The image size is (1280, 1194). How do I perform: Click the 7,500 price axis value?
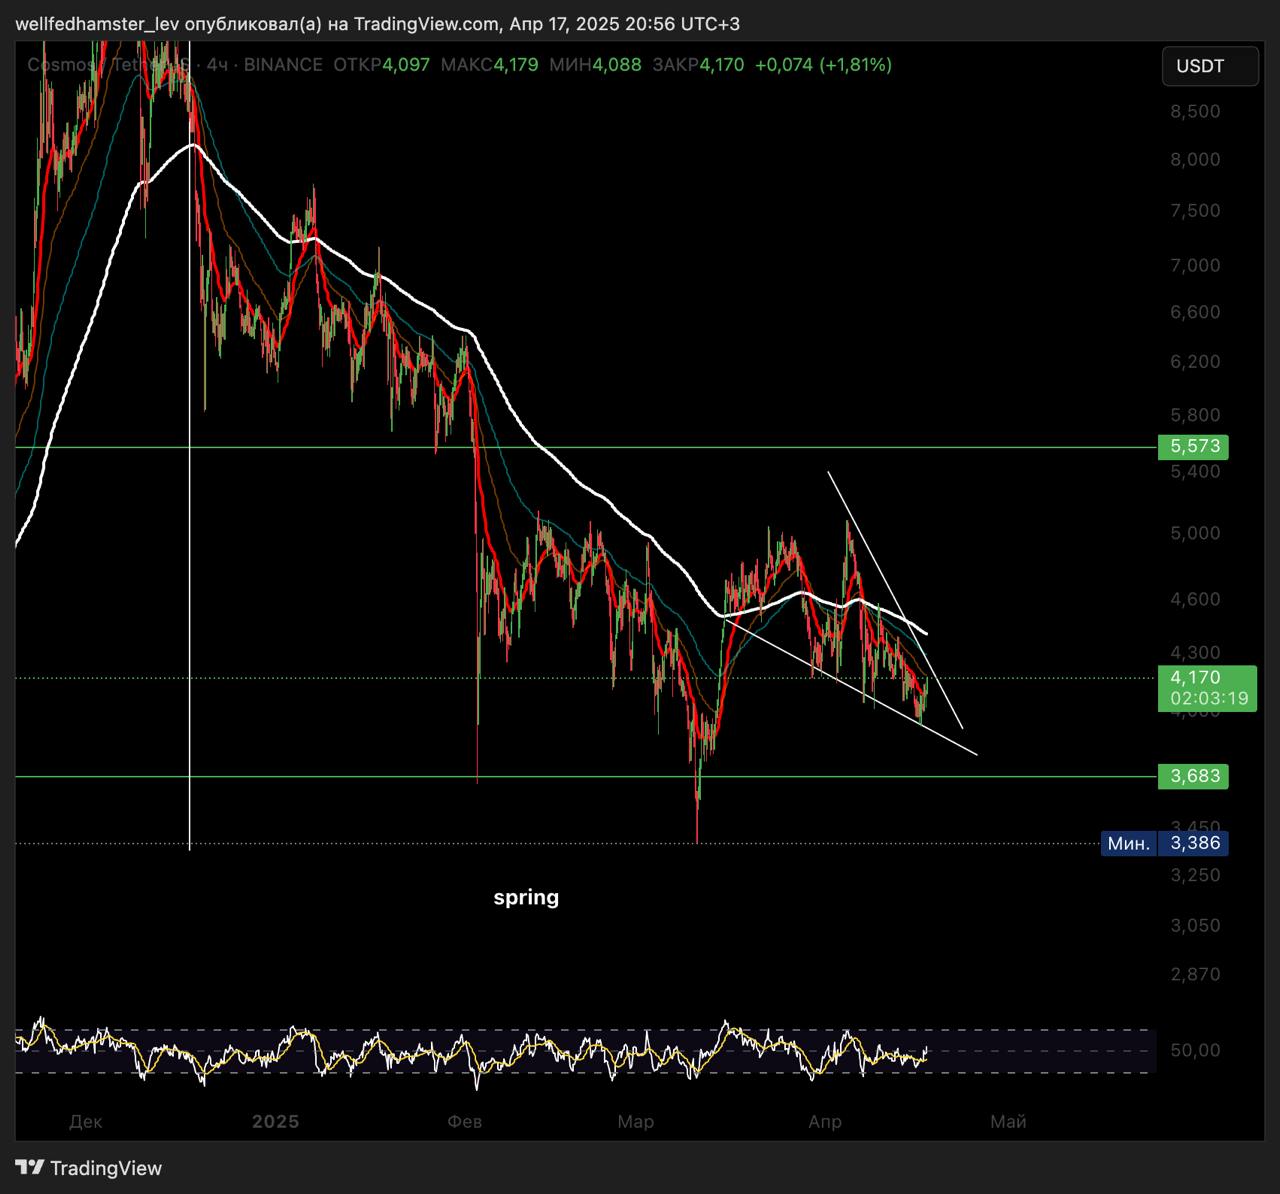click(x=1195, y=210)
